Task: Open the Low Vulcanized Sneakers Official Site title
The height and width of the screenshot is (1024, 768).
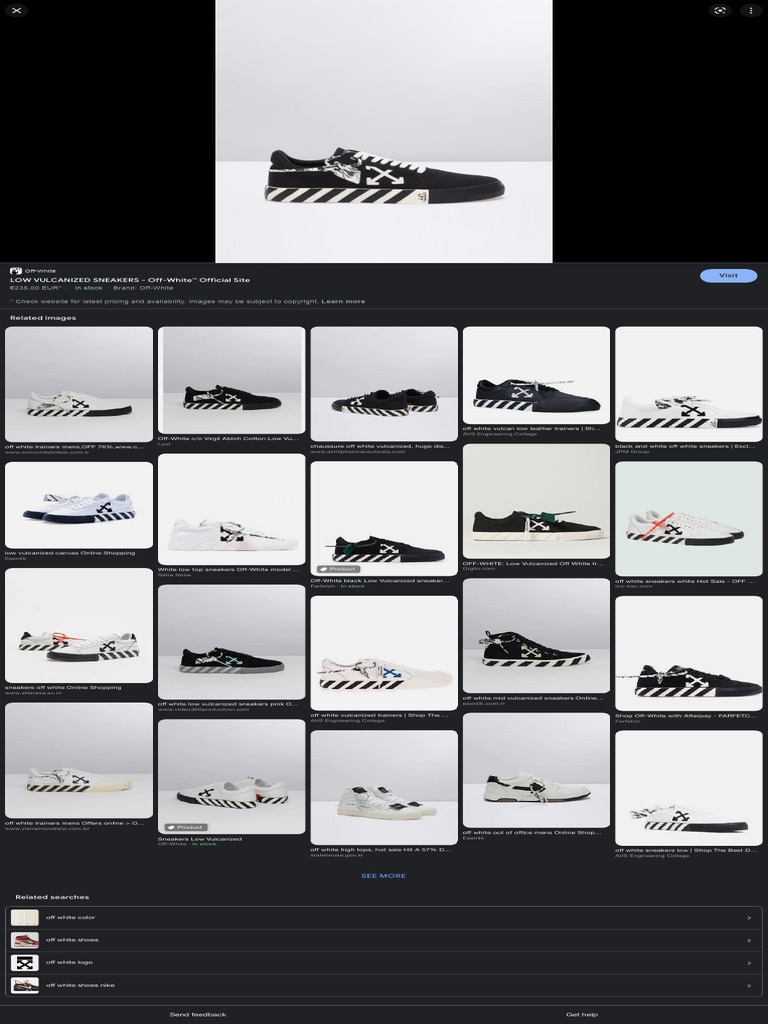Action: (x=130, y=280)
